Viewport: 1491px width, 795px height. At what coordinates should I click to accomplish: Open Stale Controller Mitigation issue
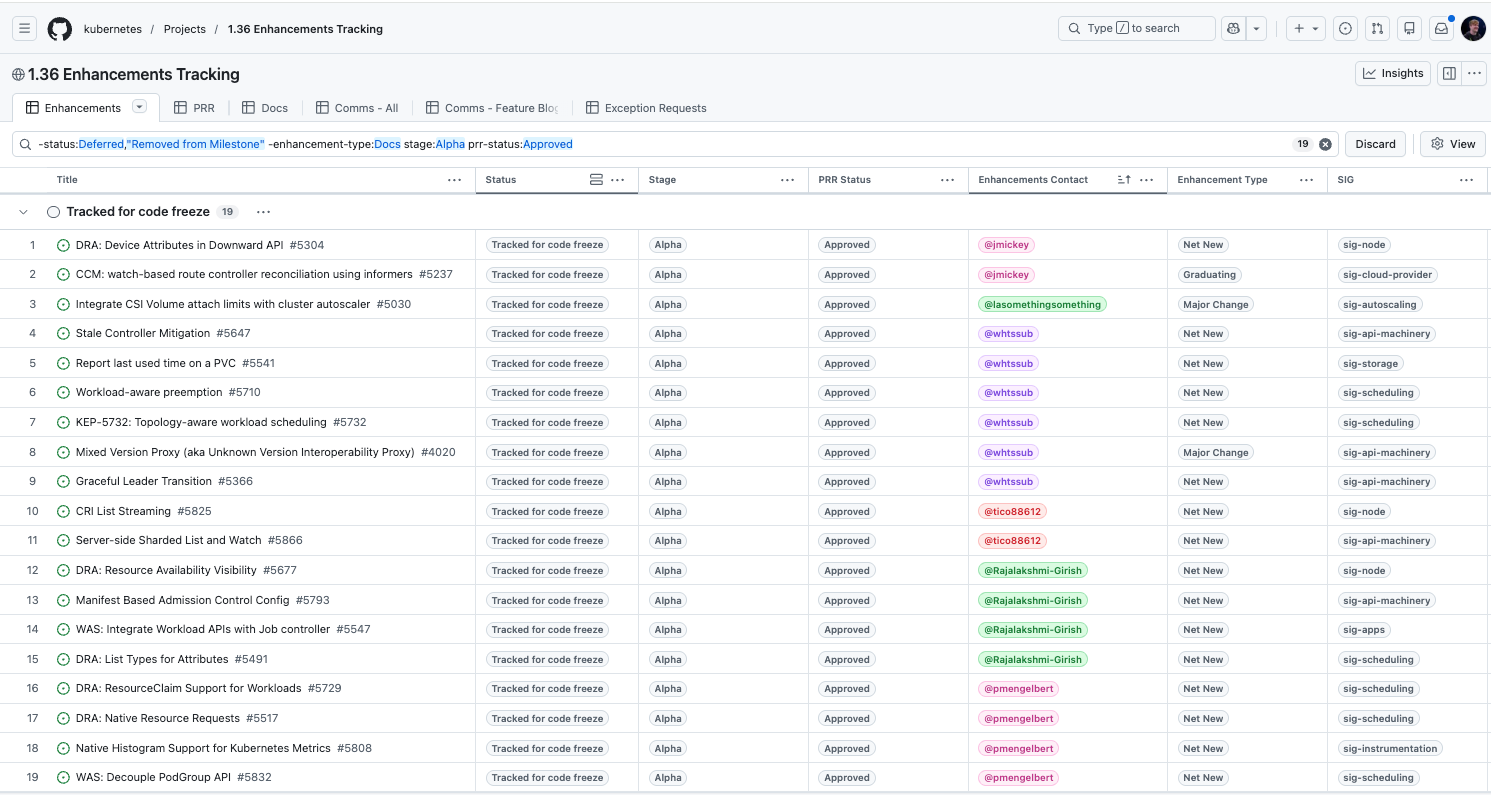click(x=143, y=334)
